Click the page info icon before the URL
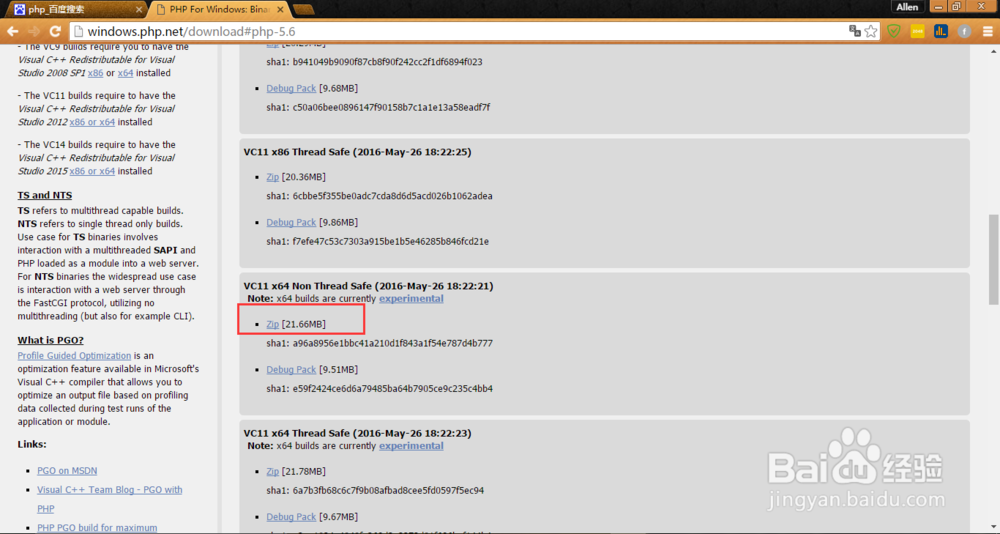The image size is (1000, 534). [x=77, y=31]
